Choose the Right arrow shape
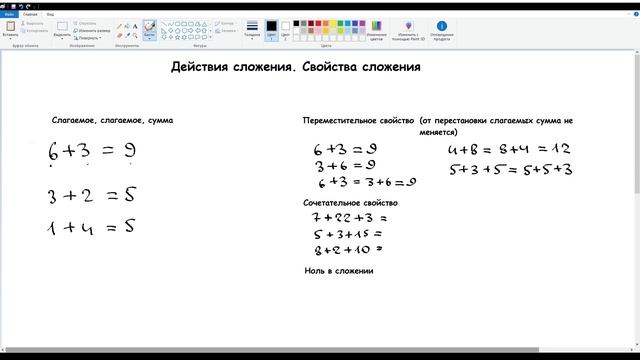Screen dimensions: 640x360 pyautogui.click(x=191, y=31)
